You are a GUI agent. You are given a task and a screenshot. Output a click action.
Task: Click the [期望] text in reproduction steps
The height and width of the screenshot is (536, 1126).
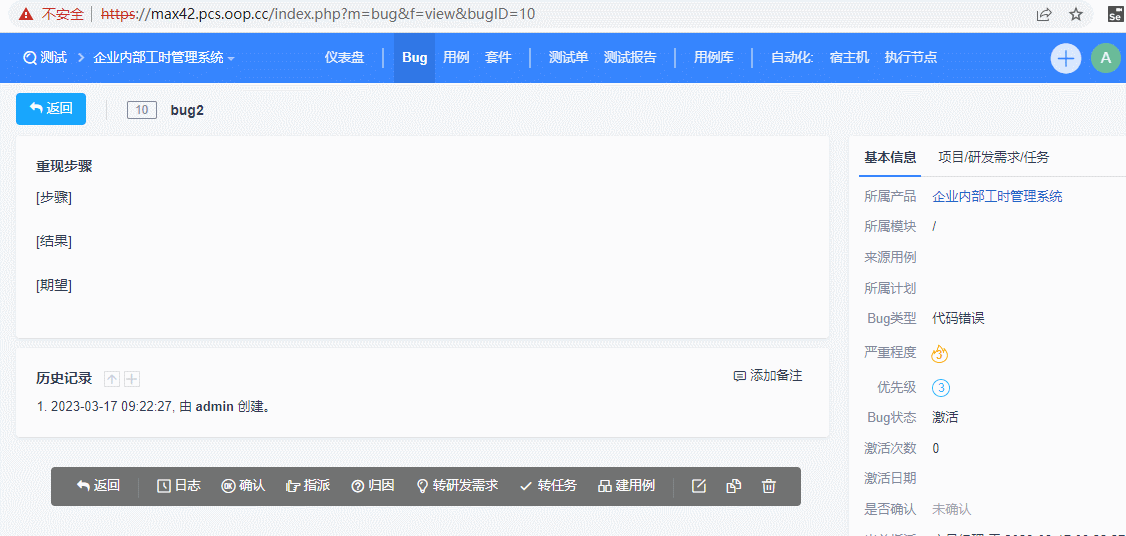click(x=54, y=285)
